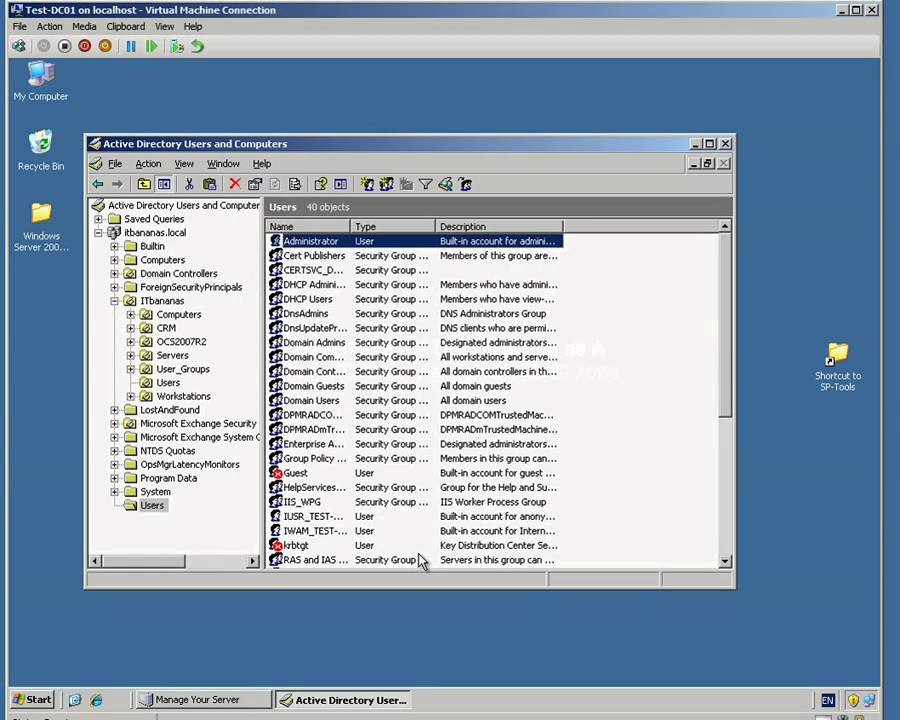The image size is (900, 720).
Task: Open the File menu of the VM Connection window
Action: coord(20,26)
